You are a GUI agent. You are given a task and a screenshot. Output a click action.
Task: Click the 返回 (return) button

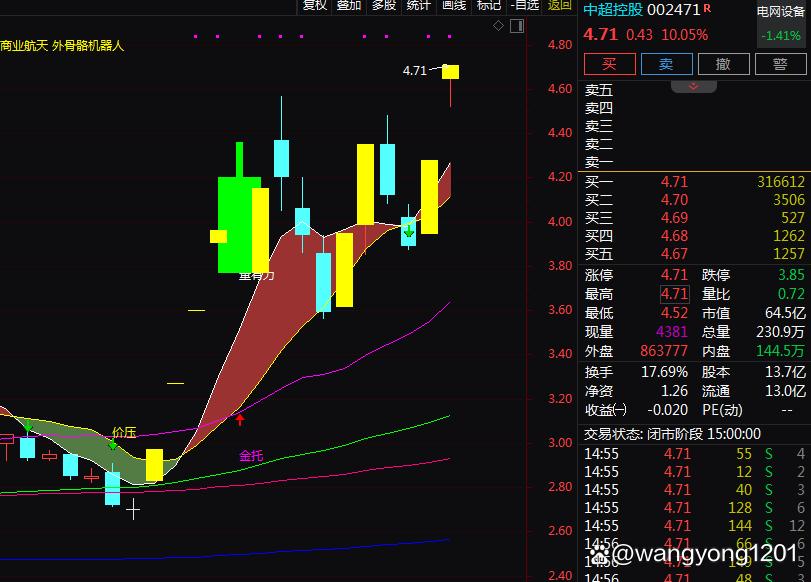560,6
